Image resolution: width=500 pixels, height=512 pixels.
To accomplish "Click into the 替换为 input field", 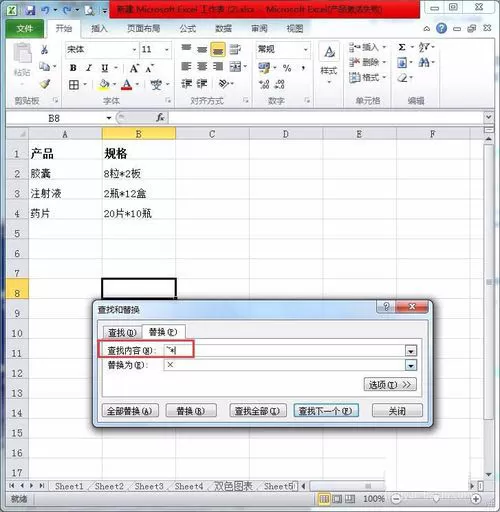I will pyautogui.click(x=284, y=365).
